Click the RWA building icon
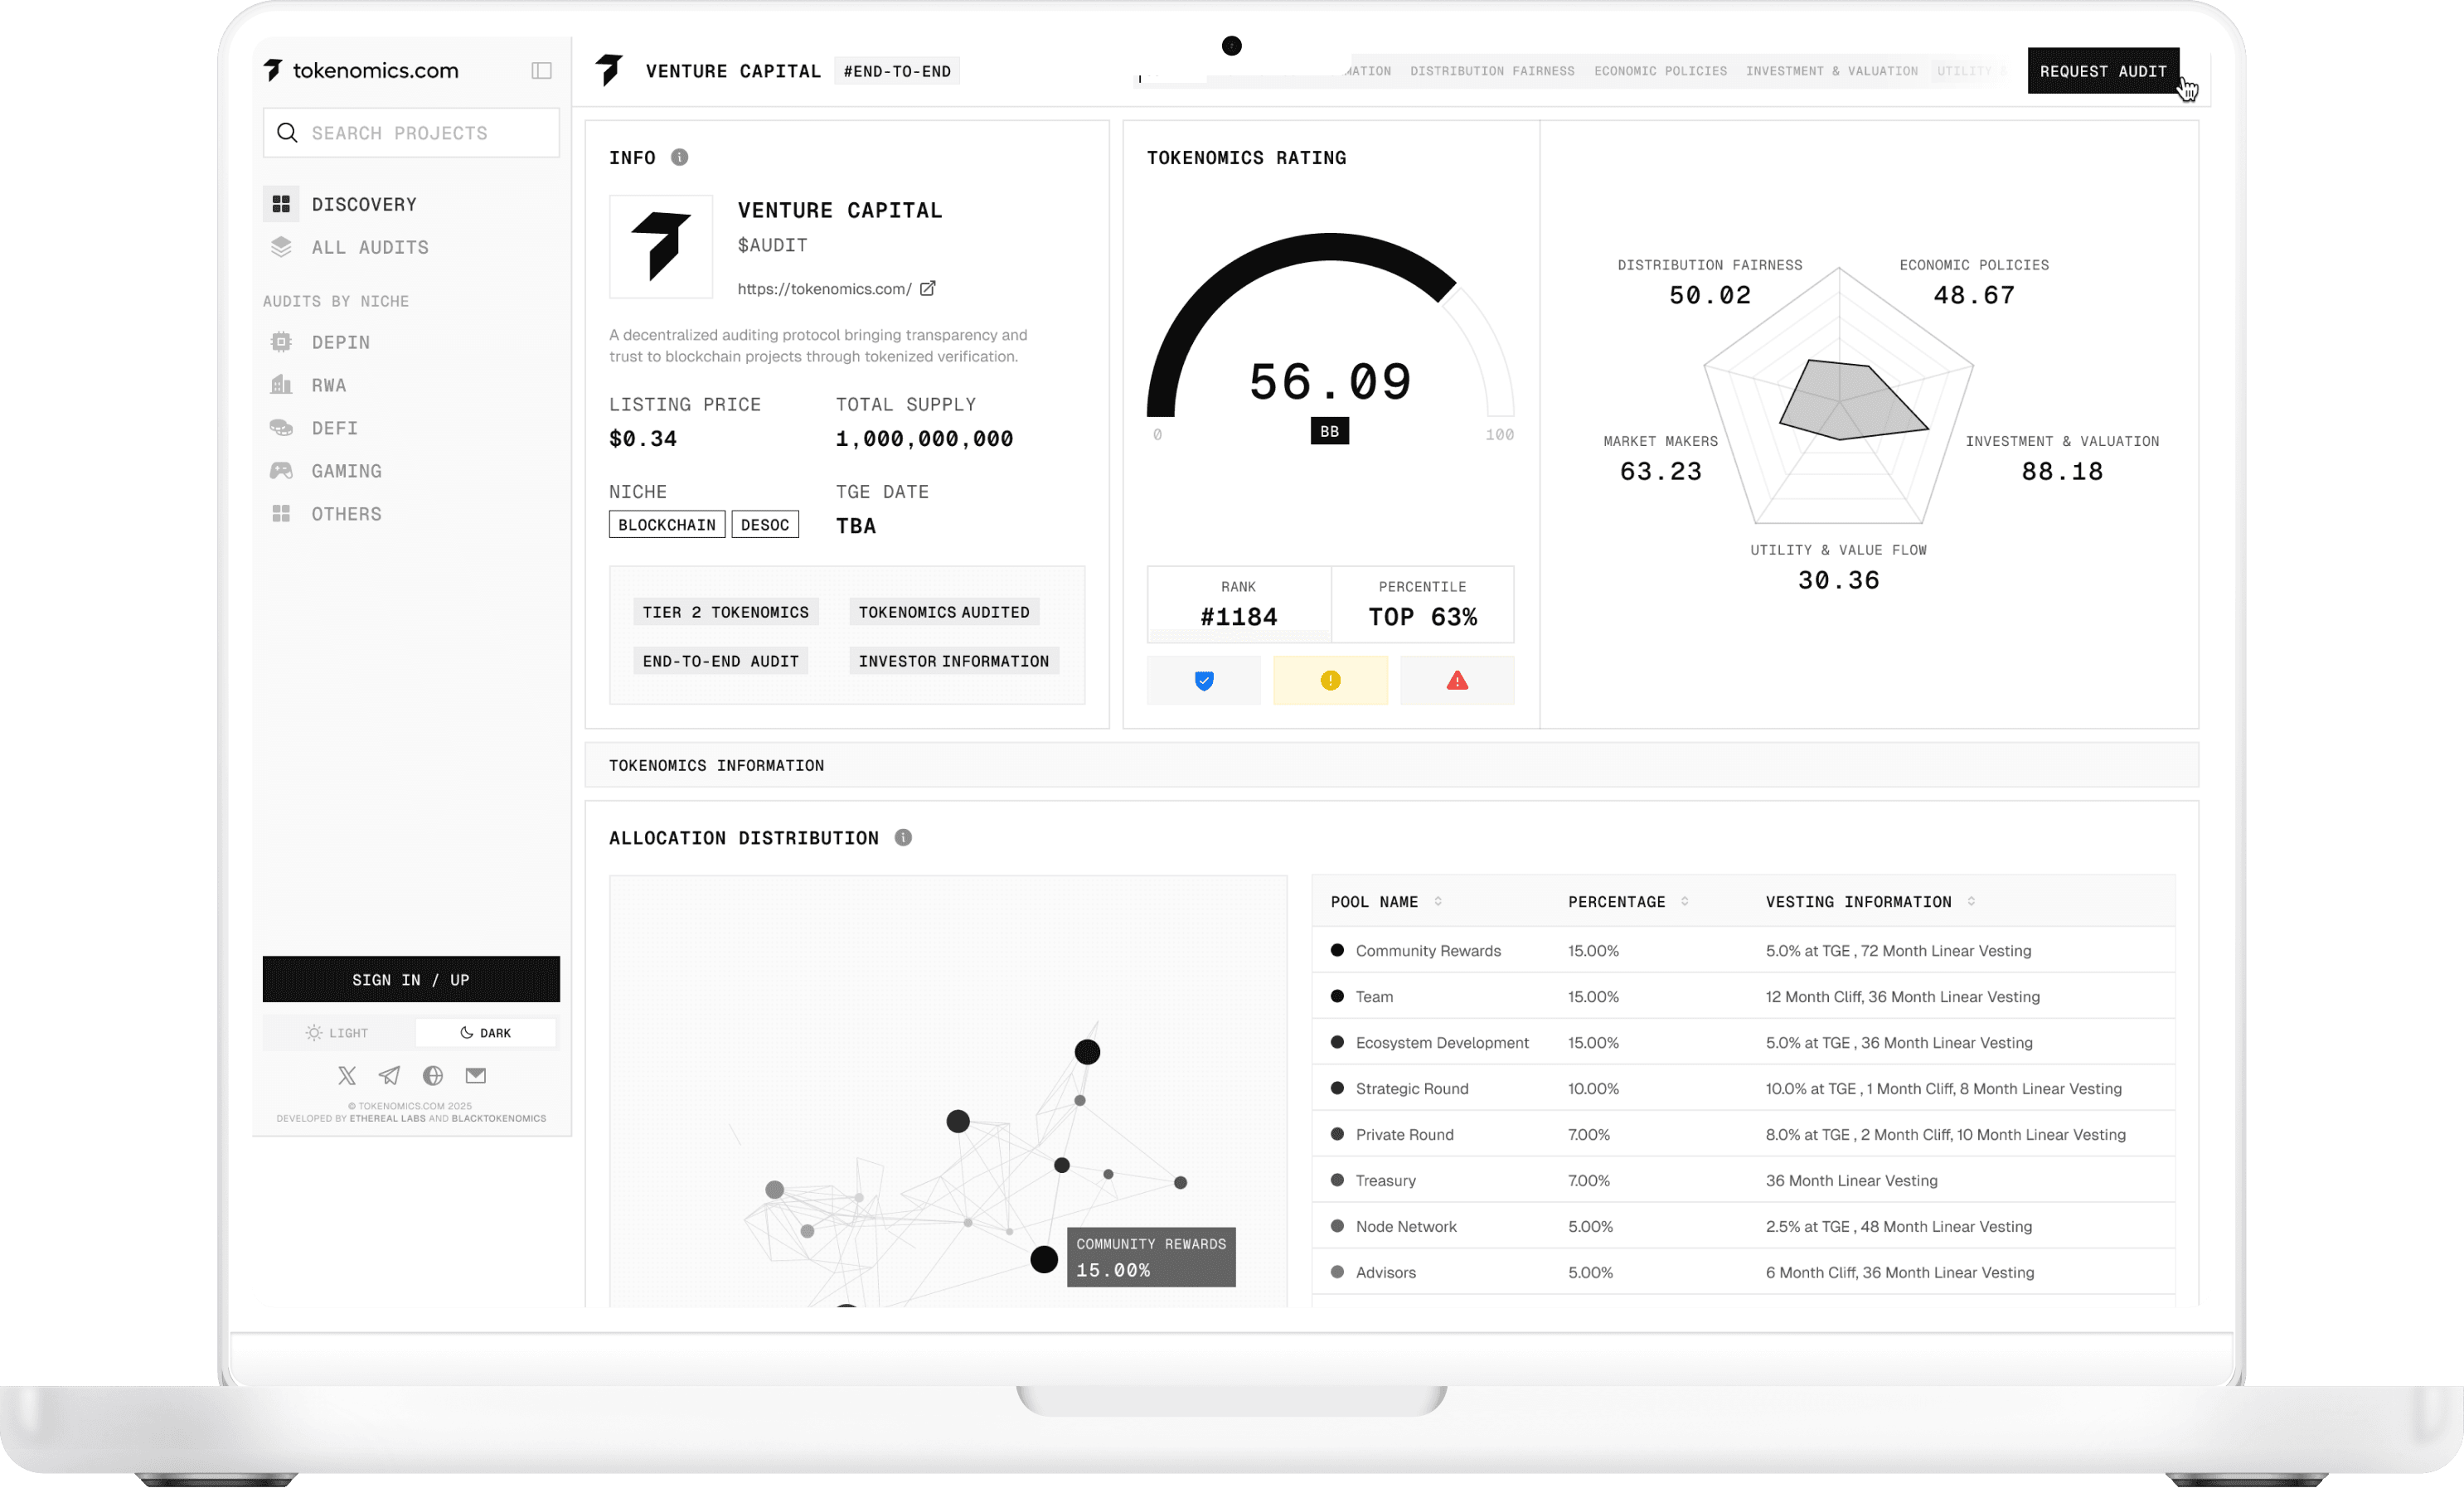The width and height of the screenshot is (2464, 1488). pos(281,385)
